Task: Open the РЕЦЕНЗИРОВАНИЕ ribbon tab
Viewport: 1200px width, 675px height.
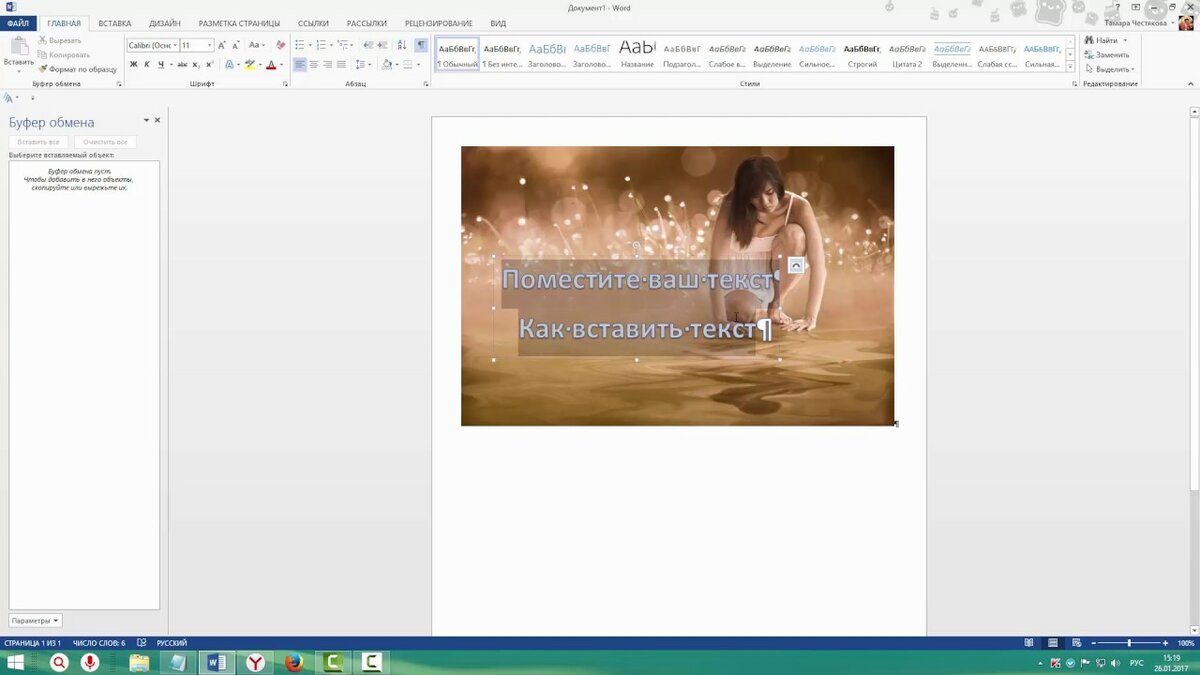Action: point(439,23)
